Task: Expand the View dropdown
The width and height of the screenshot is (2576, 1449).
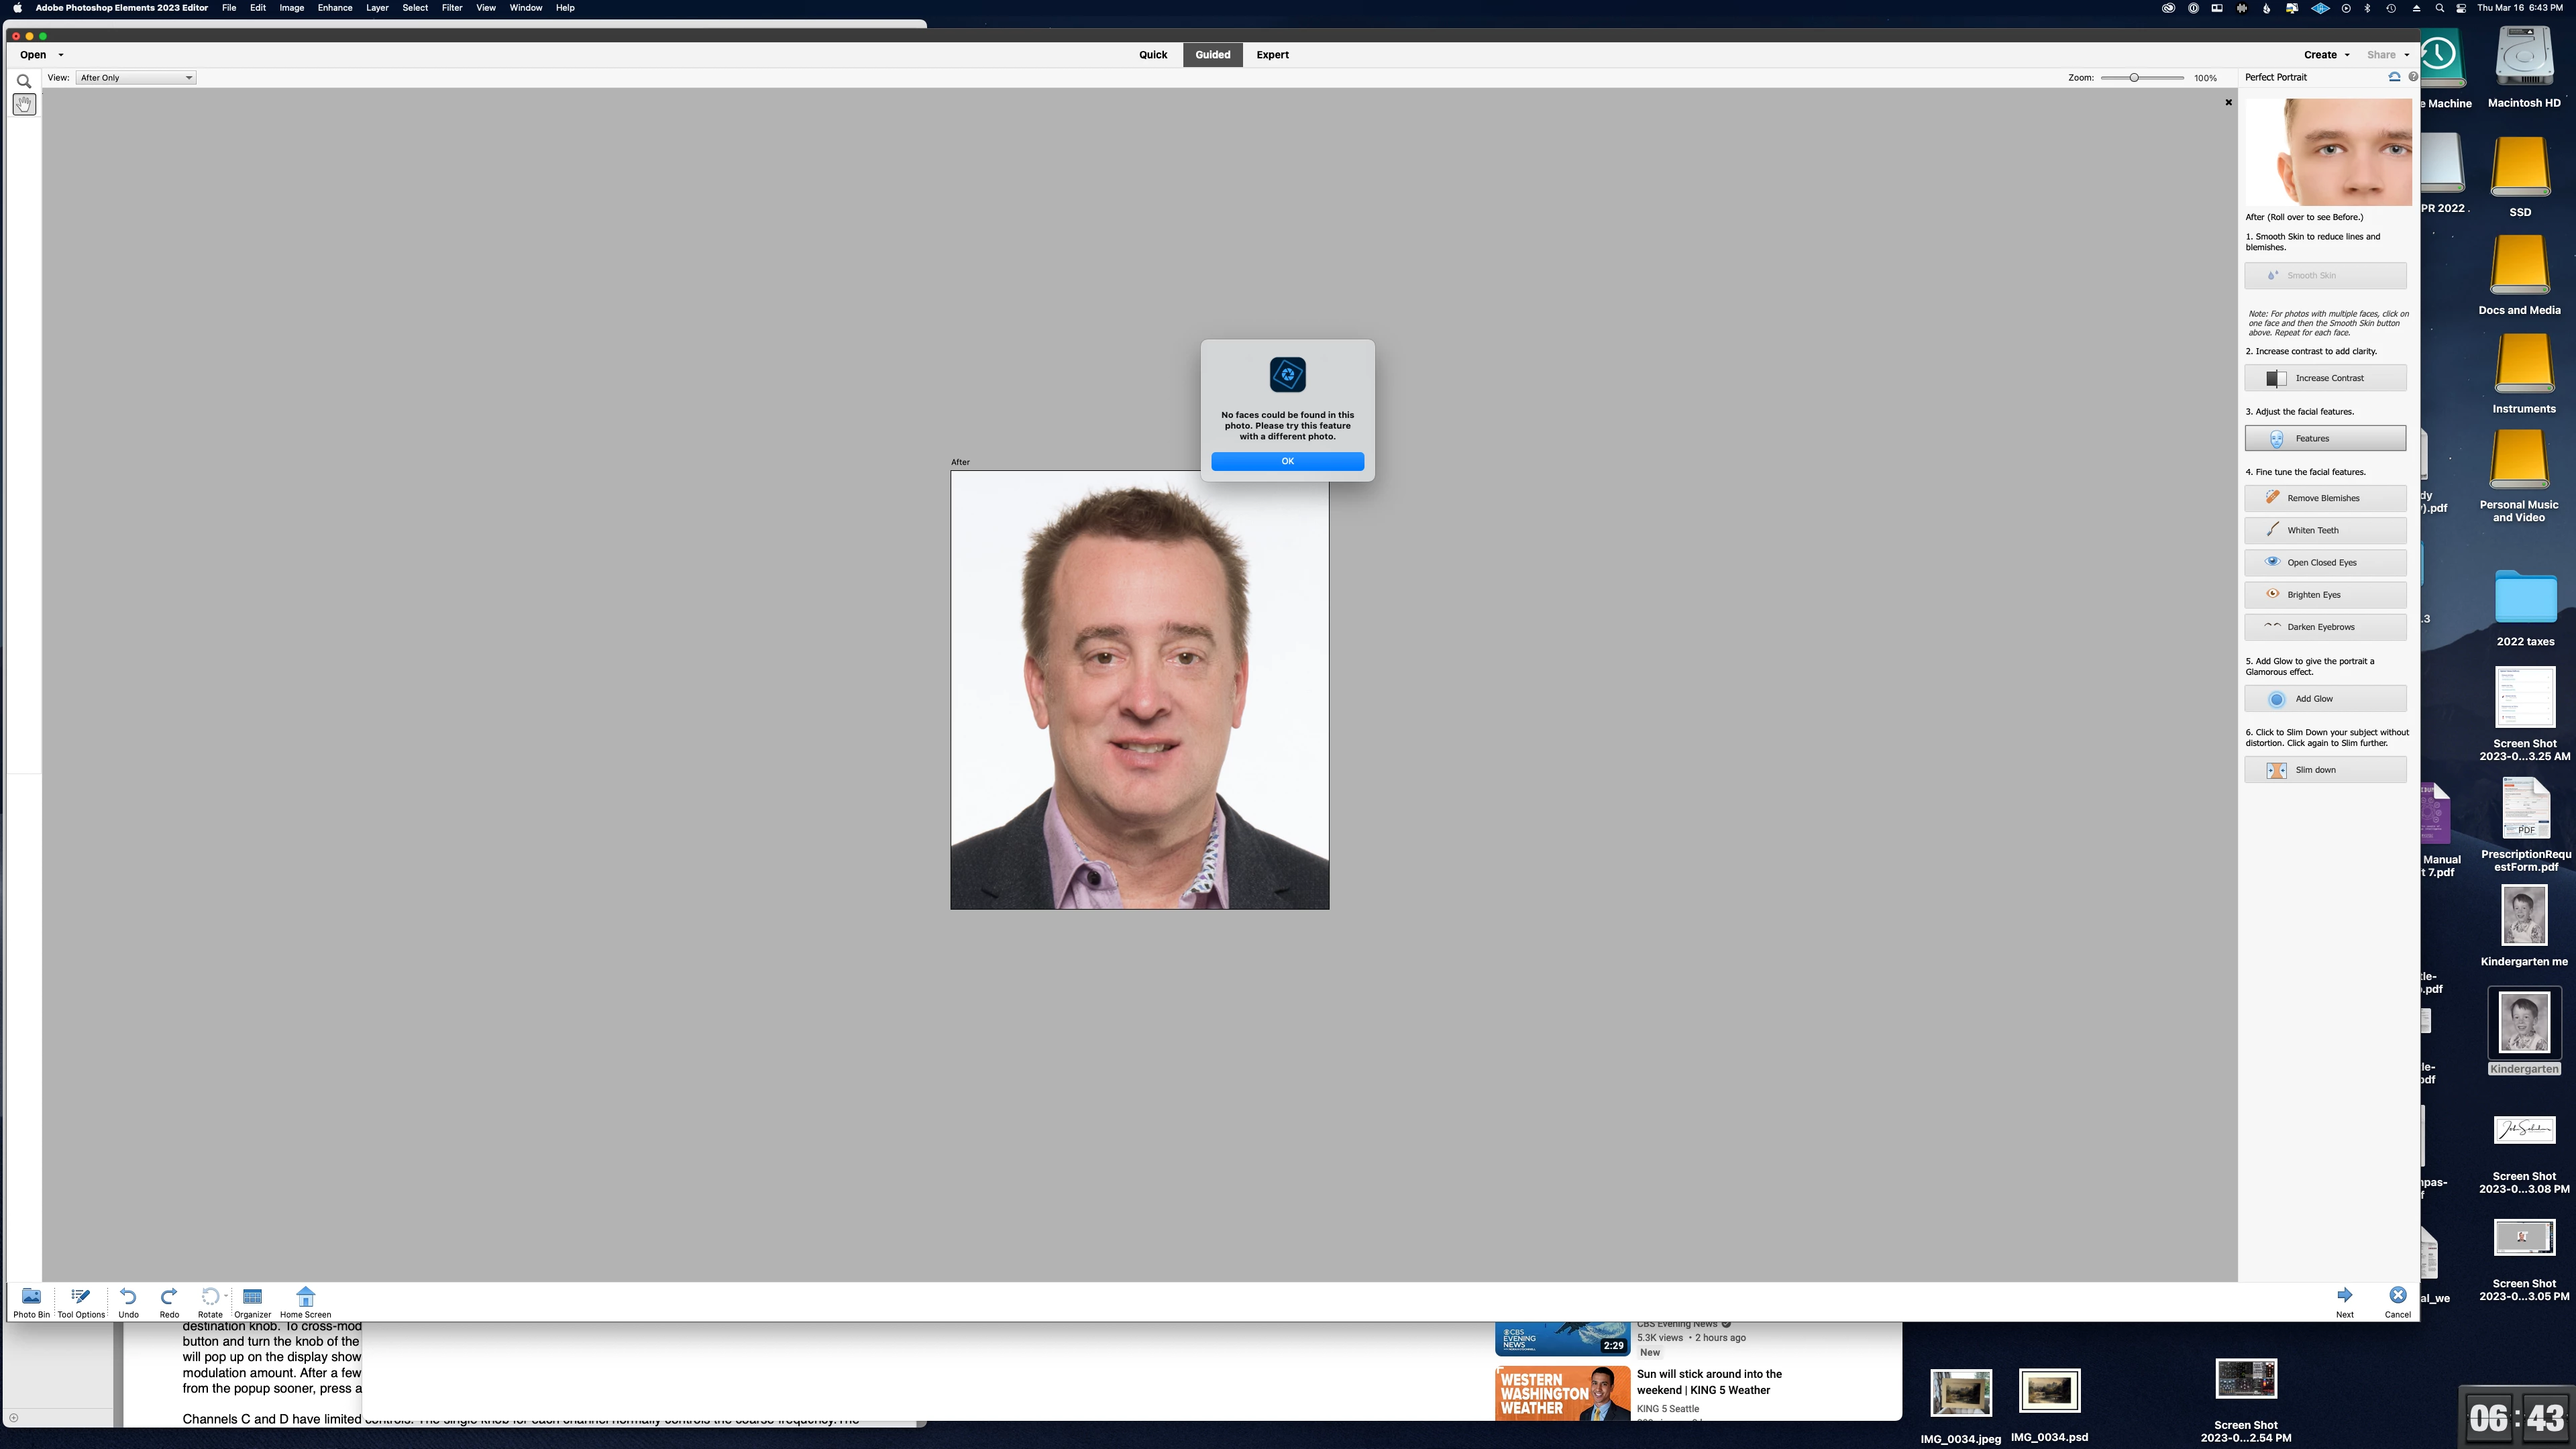Action: click(x=135, y=78)
